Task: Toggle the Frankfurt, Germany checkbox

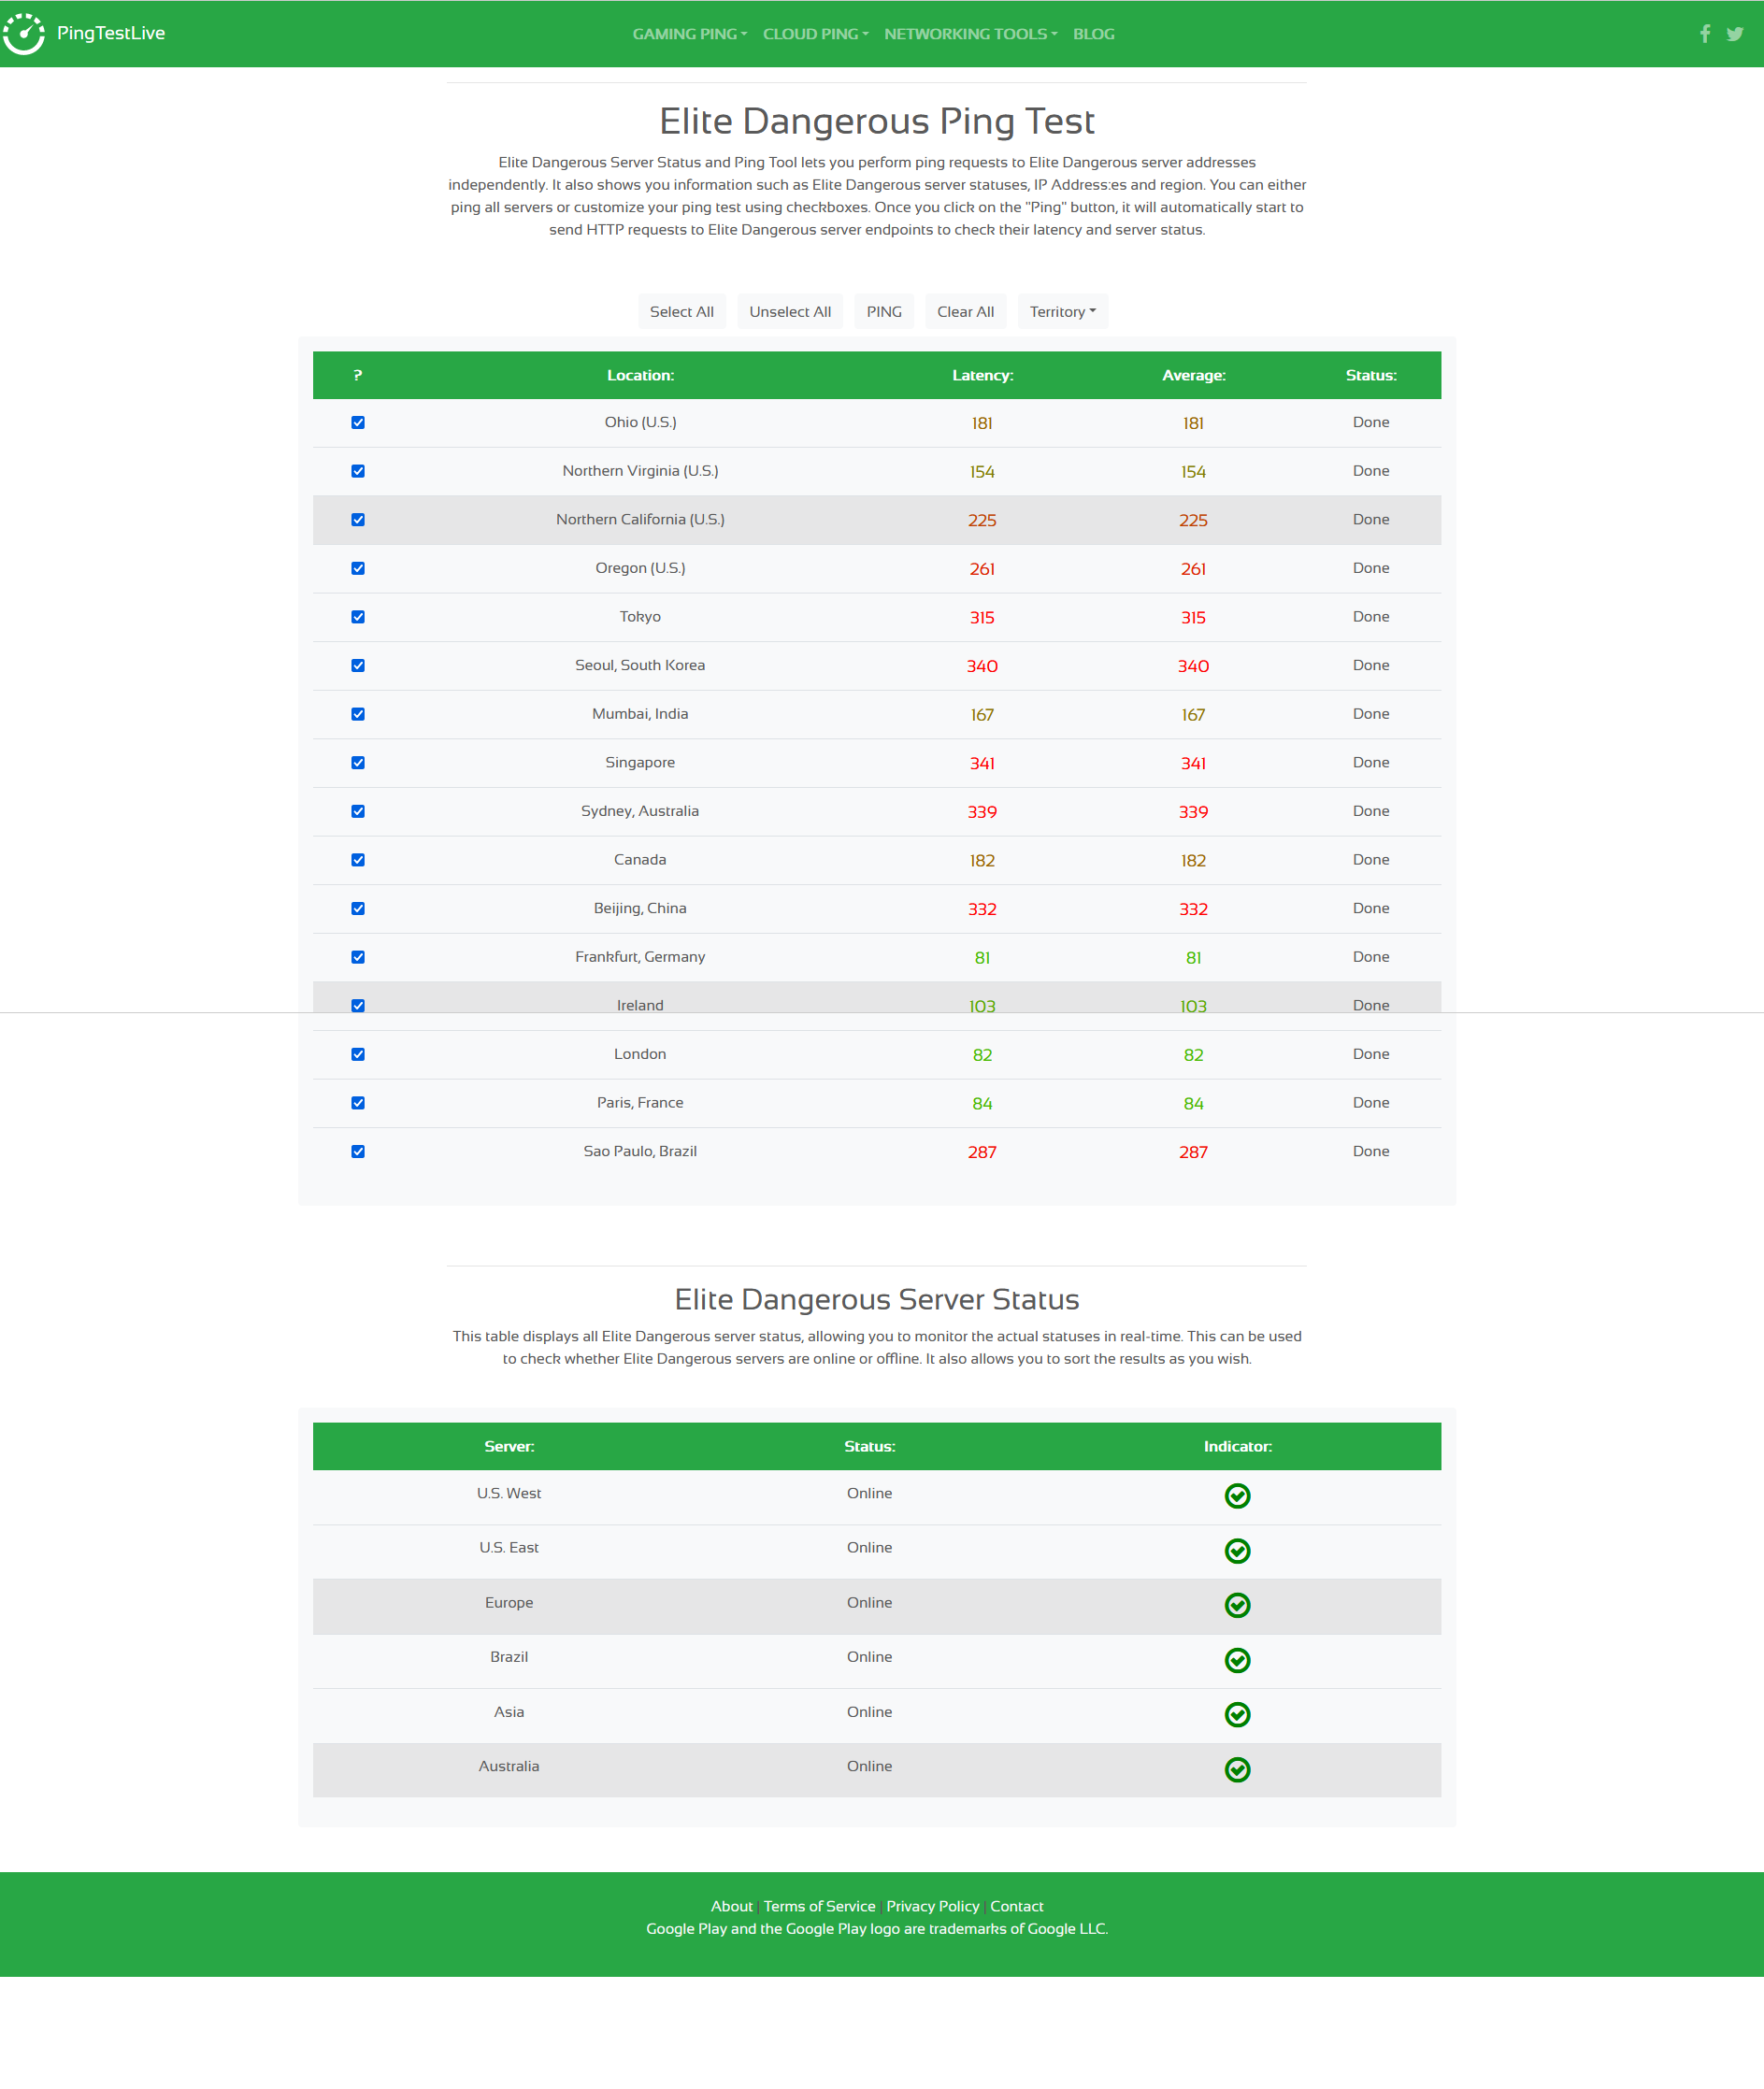Action: click(358, 957)
